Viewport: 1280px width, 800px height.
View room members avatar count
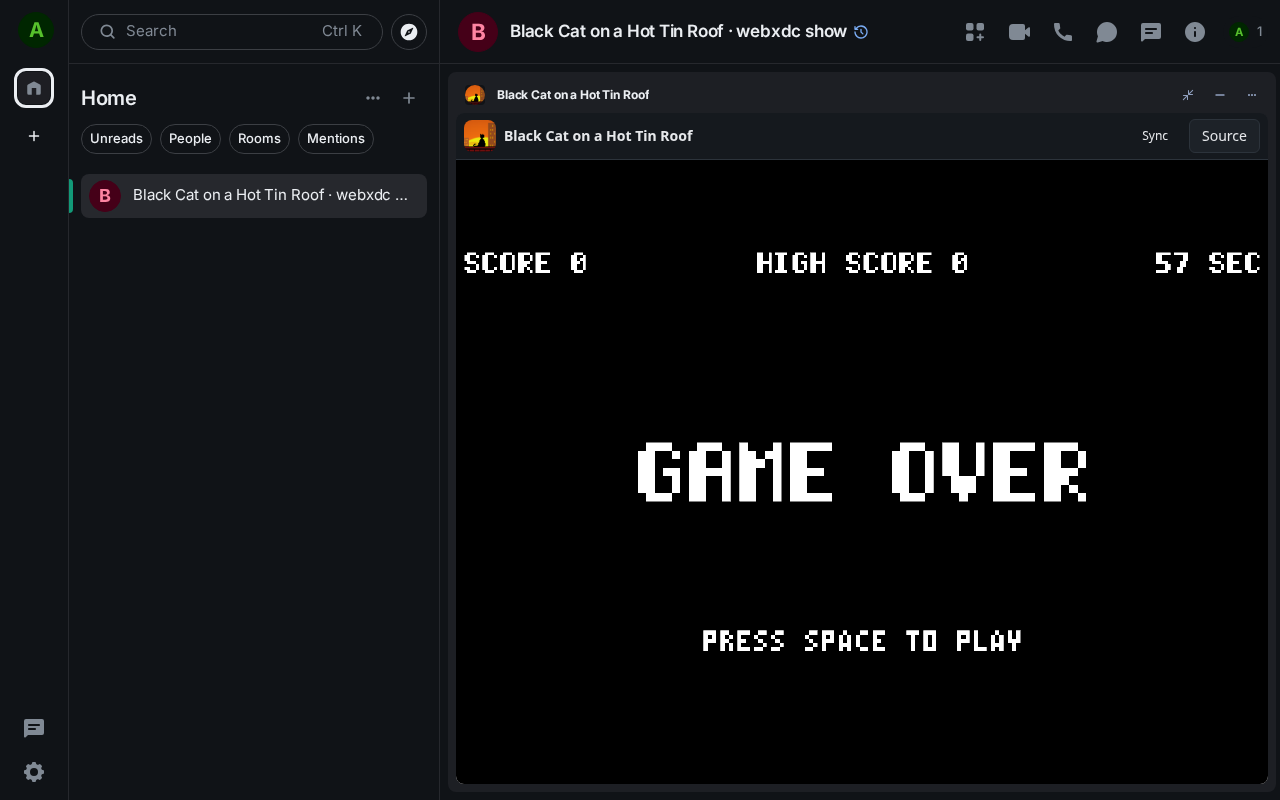click(1247, 32)
